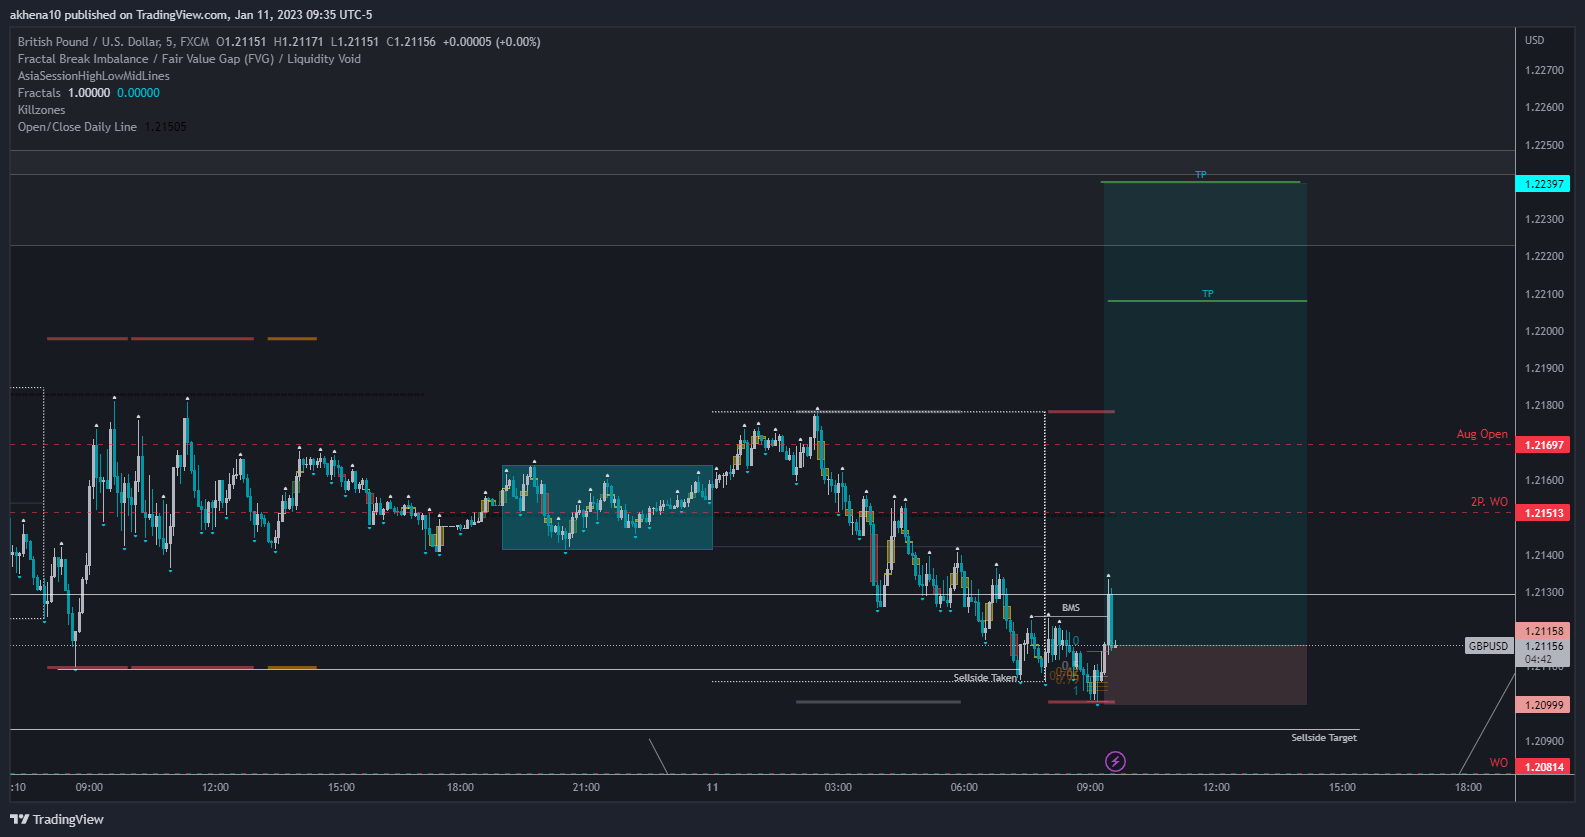Image resolution: width=1585 pixels, height=837 pixels.
Task: Select the AsiaSessionHighLowMidLines indicator label
Action: [94, 76]
